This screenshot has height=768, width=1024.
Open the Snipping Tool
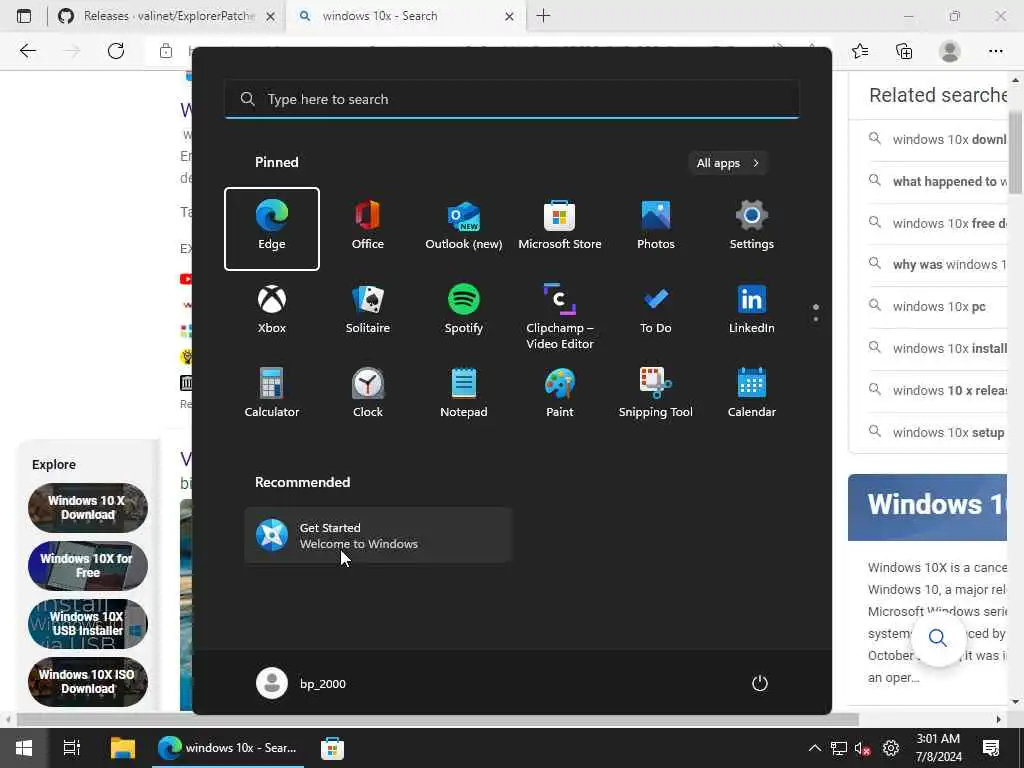coord(656,394)
